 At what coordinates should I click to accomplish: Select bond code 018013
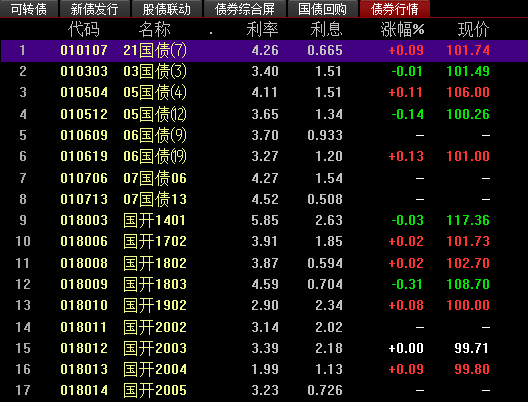coord(84,369)
